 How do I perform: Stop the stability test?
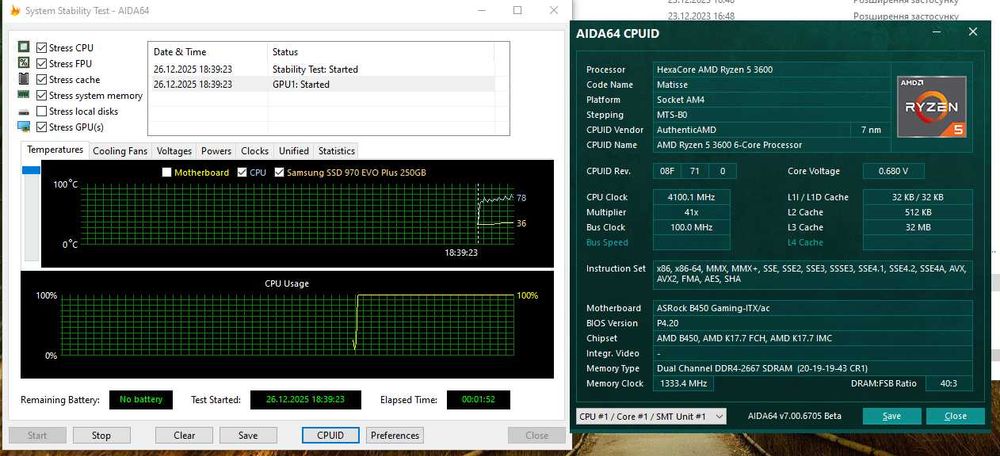[101, 436]
